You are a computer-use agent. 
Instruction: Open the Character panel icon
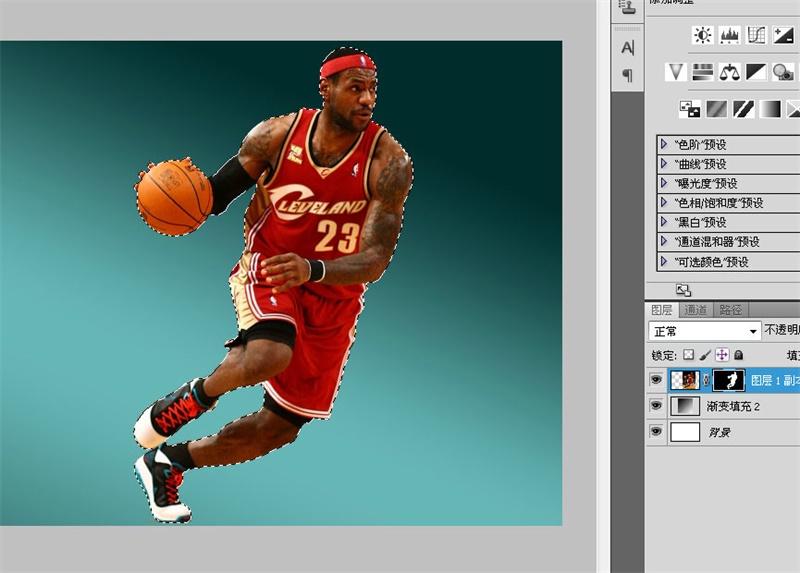click(627, 47)
